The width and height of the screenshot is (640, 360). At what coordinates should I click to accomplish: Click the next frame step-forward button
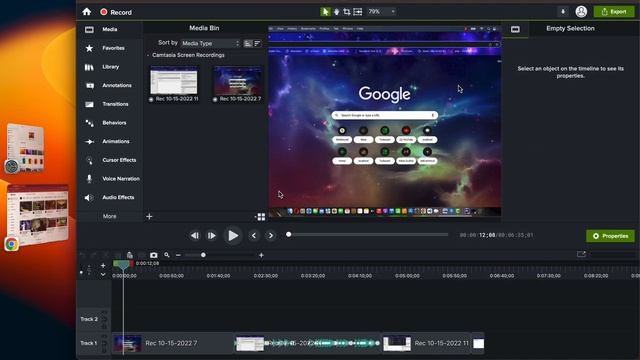tap(211, 236)
